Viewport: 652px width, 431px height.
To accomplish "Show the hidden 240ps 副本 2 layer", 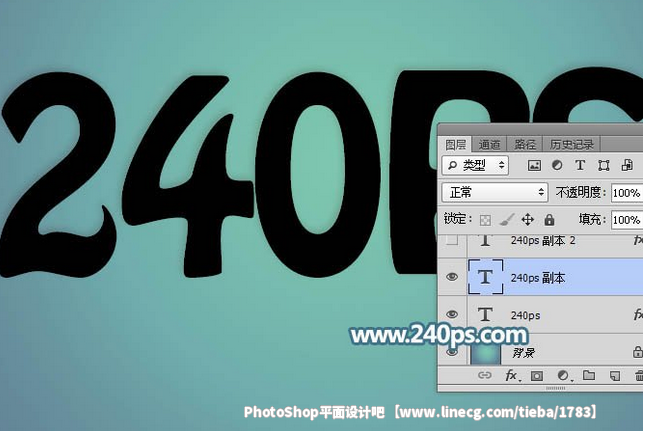I will (x=452, y=240).
